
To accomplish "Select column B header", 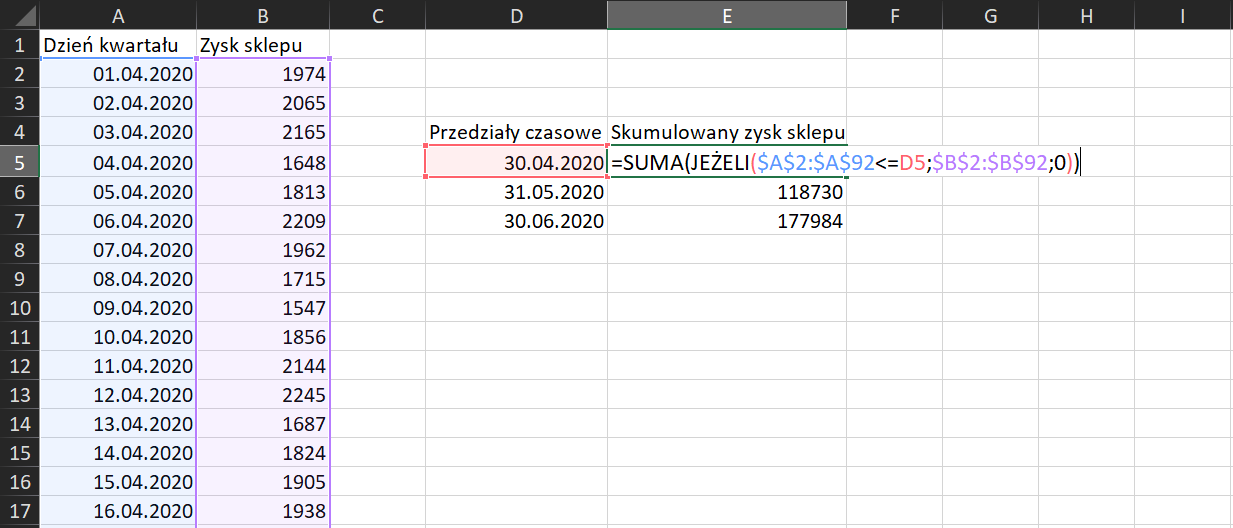I will (x=263, y=15).
